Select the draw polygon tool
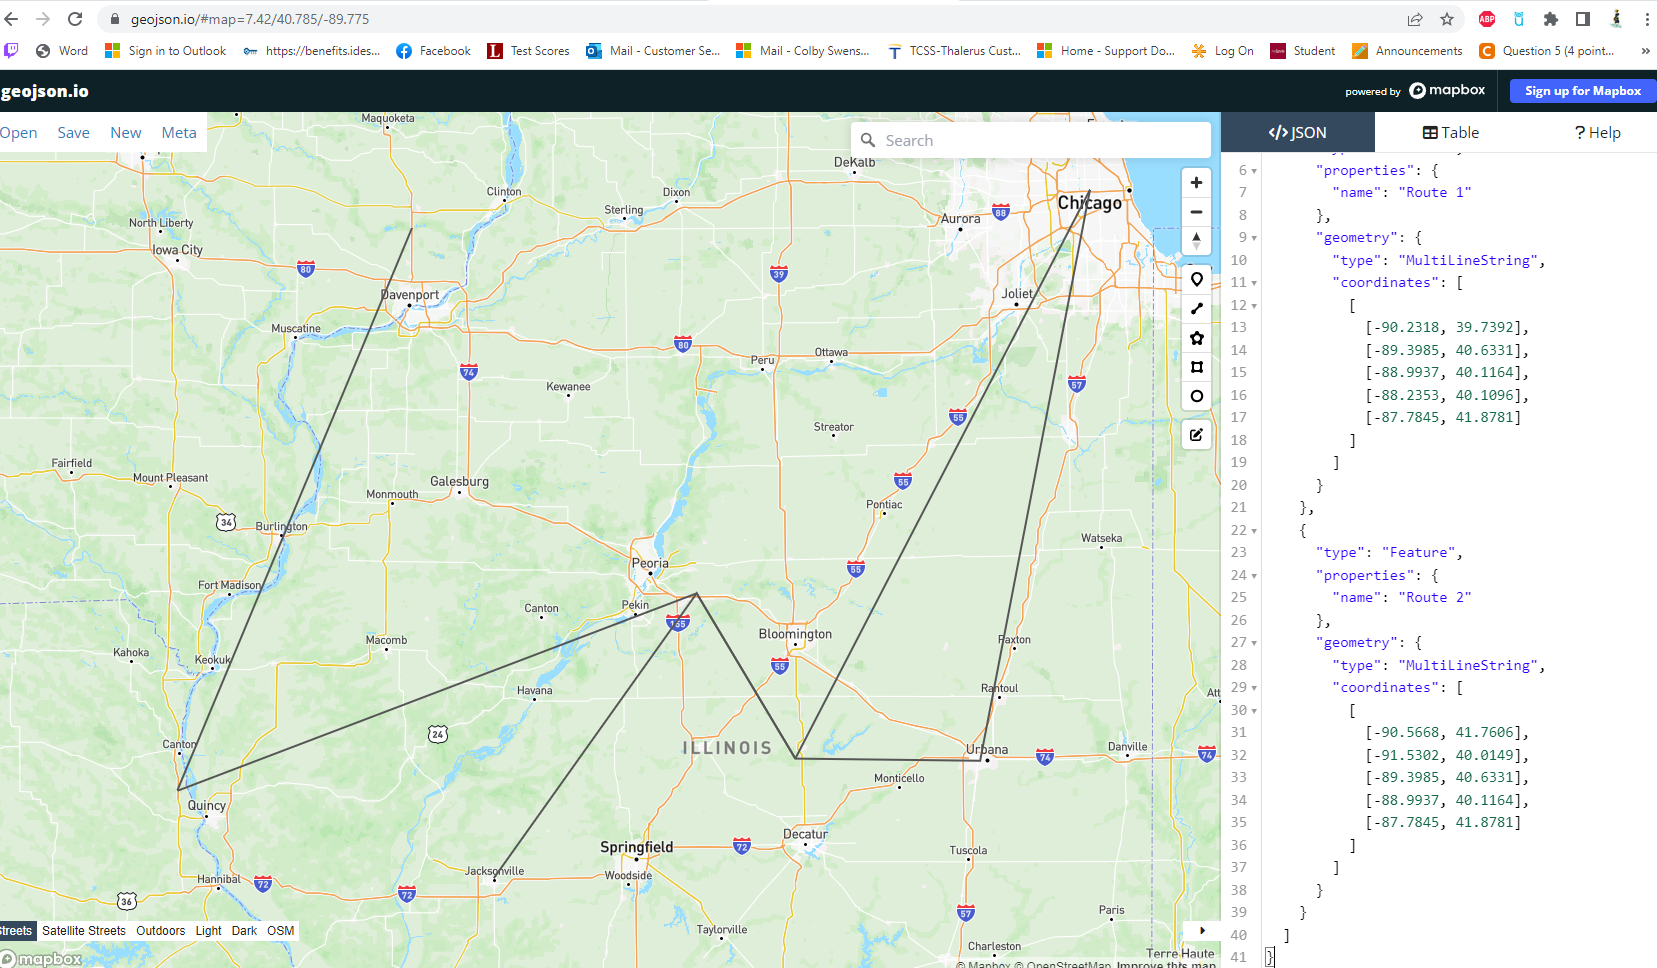This screenshot has width=1657, height=968. [1197, 338]
